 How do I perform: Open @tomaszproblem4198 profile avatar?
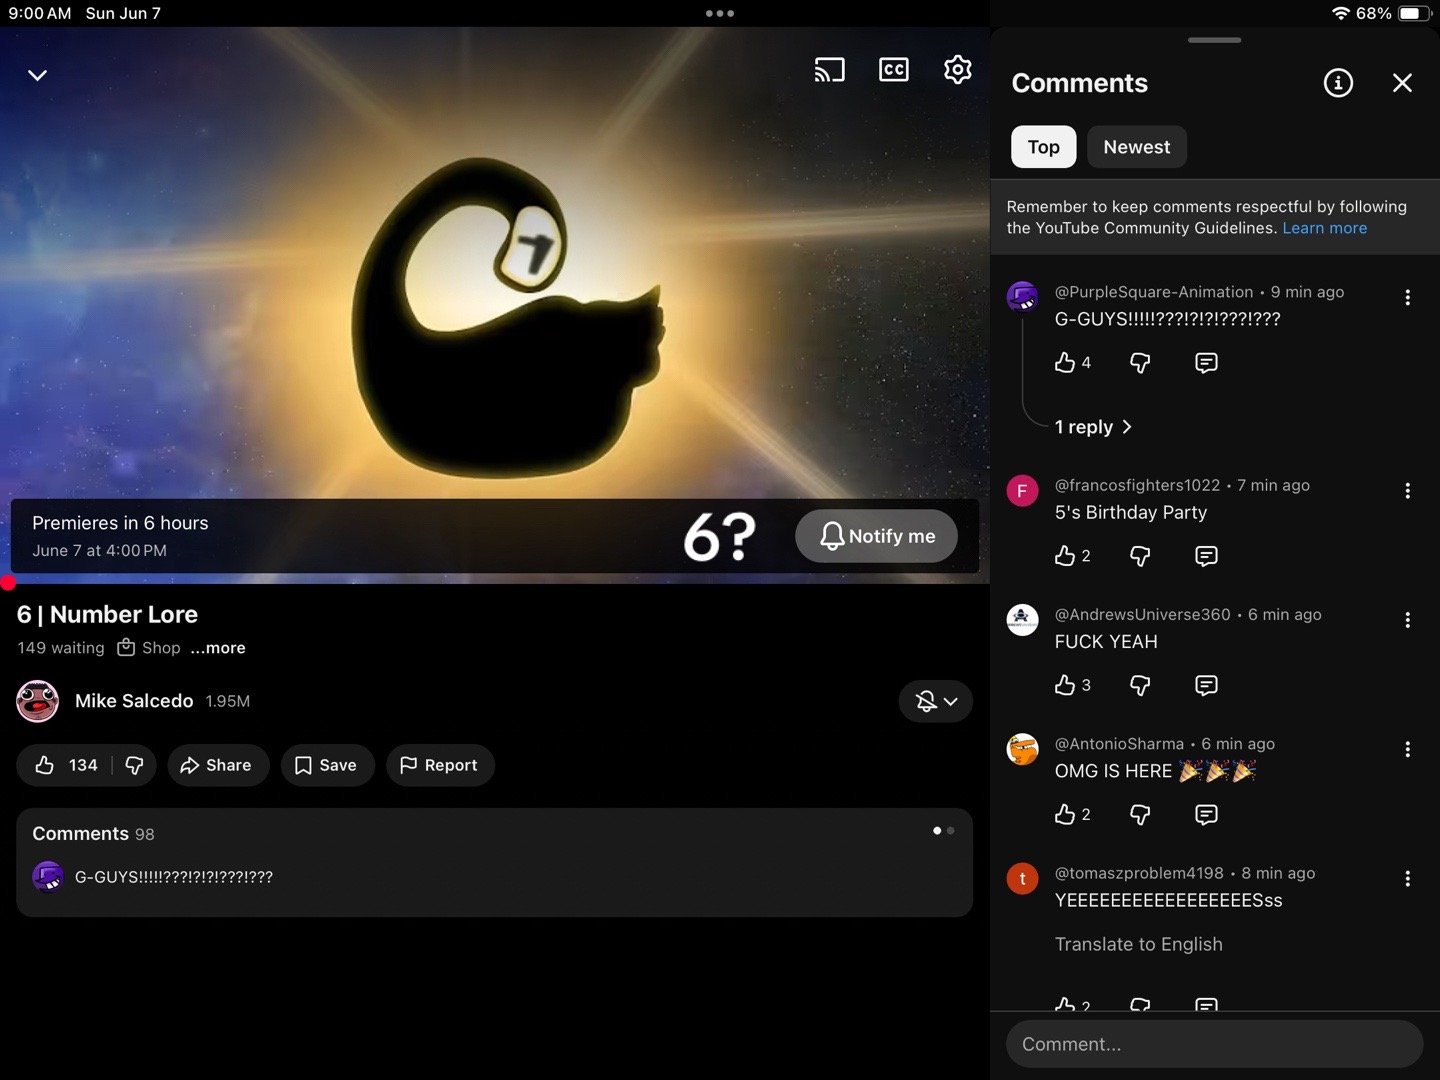[x=1022, y=878]
